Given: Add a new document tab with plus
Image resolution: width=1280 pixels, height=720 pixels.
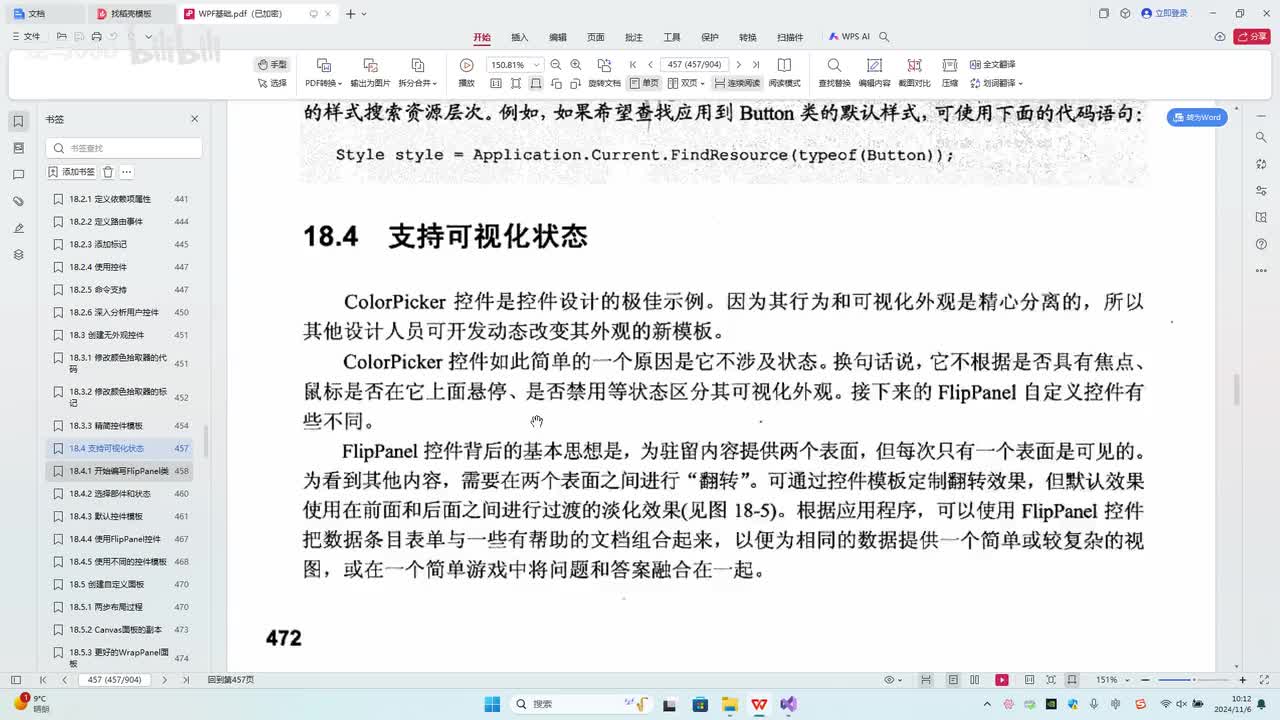Looking at the screenshot, I should [350, 14].
